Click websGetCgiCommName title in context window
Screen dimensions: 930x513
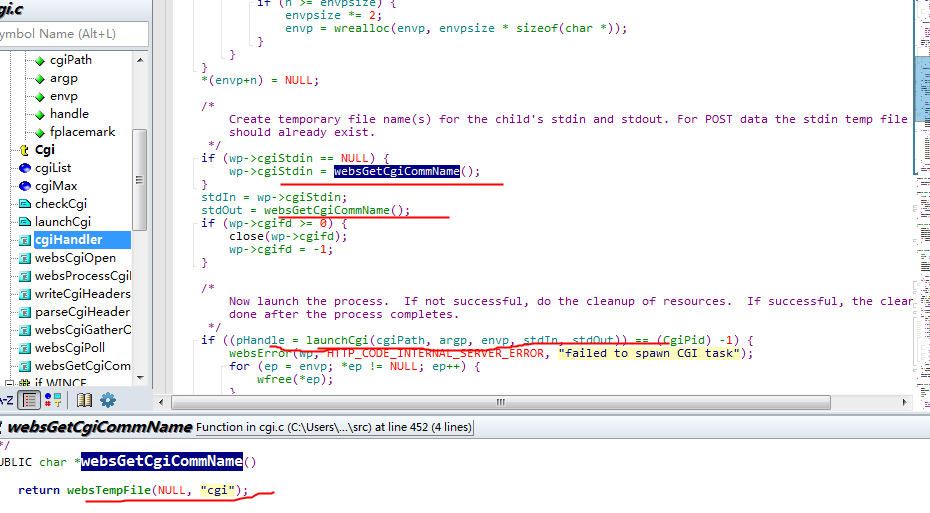tap(100, 427)
